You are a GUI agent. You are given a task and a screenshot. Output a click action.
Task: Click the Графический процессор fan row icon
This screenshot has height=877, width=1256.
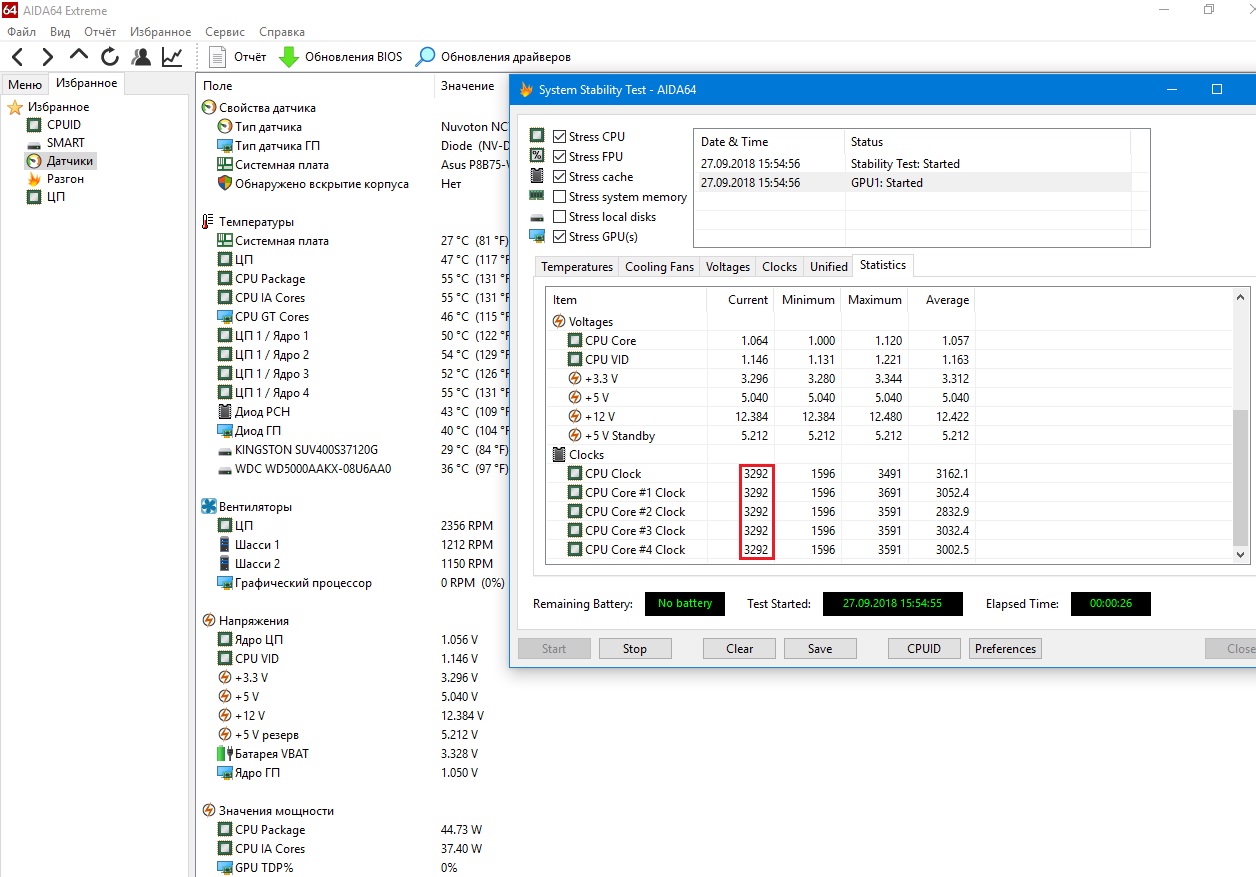coord(225,583)
